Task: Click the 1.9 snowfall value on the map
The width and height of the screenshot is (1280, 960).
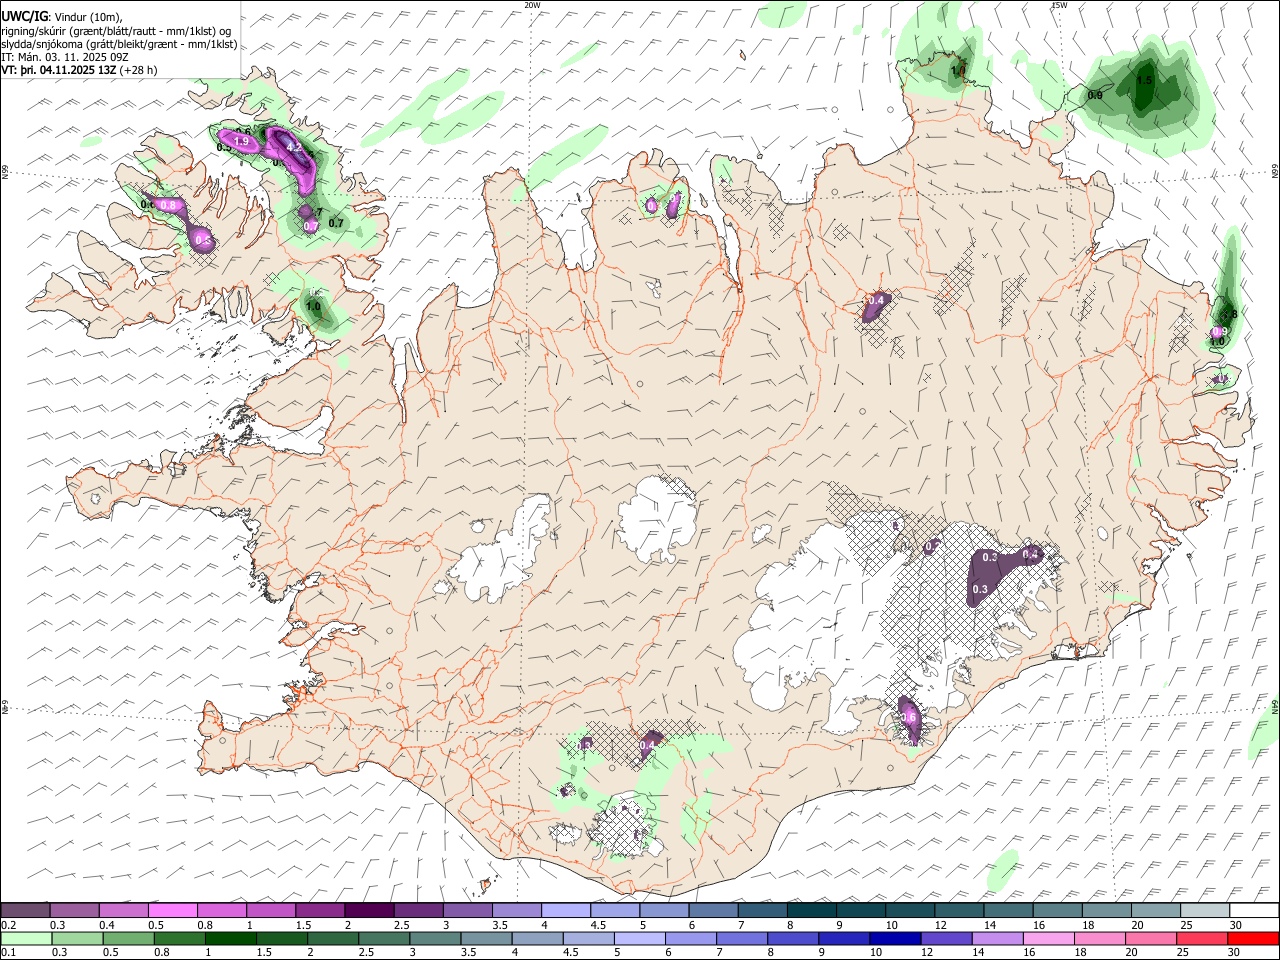Action: click(x=241, y=142)
